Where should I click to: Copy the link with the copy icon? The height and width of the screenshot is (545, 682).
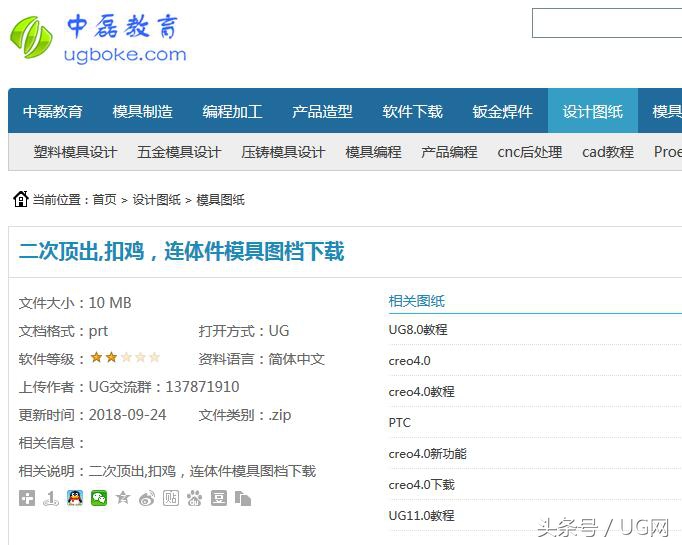243,498
